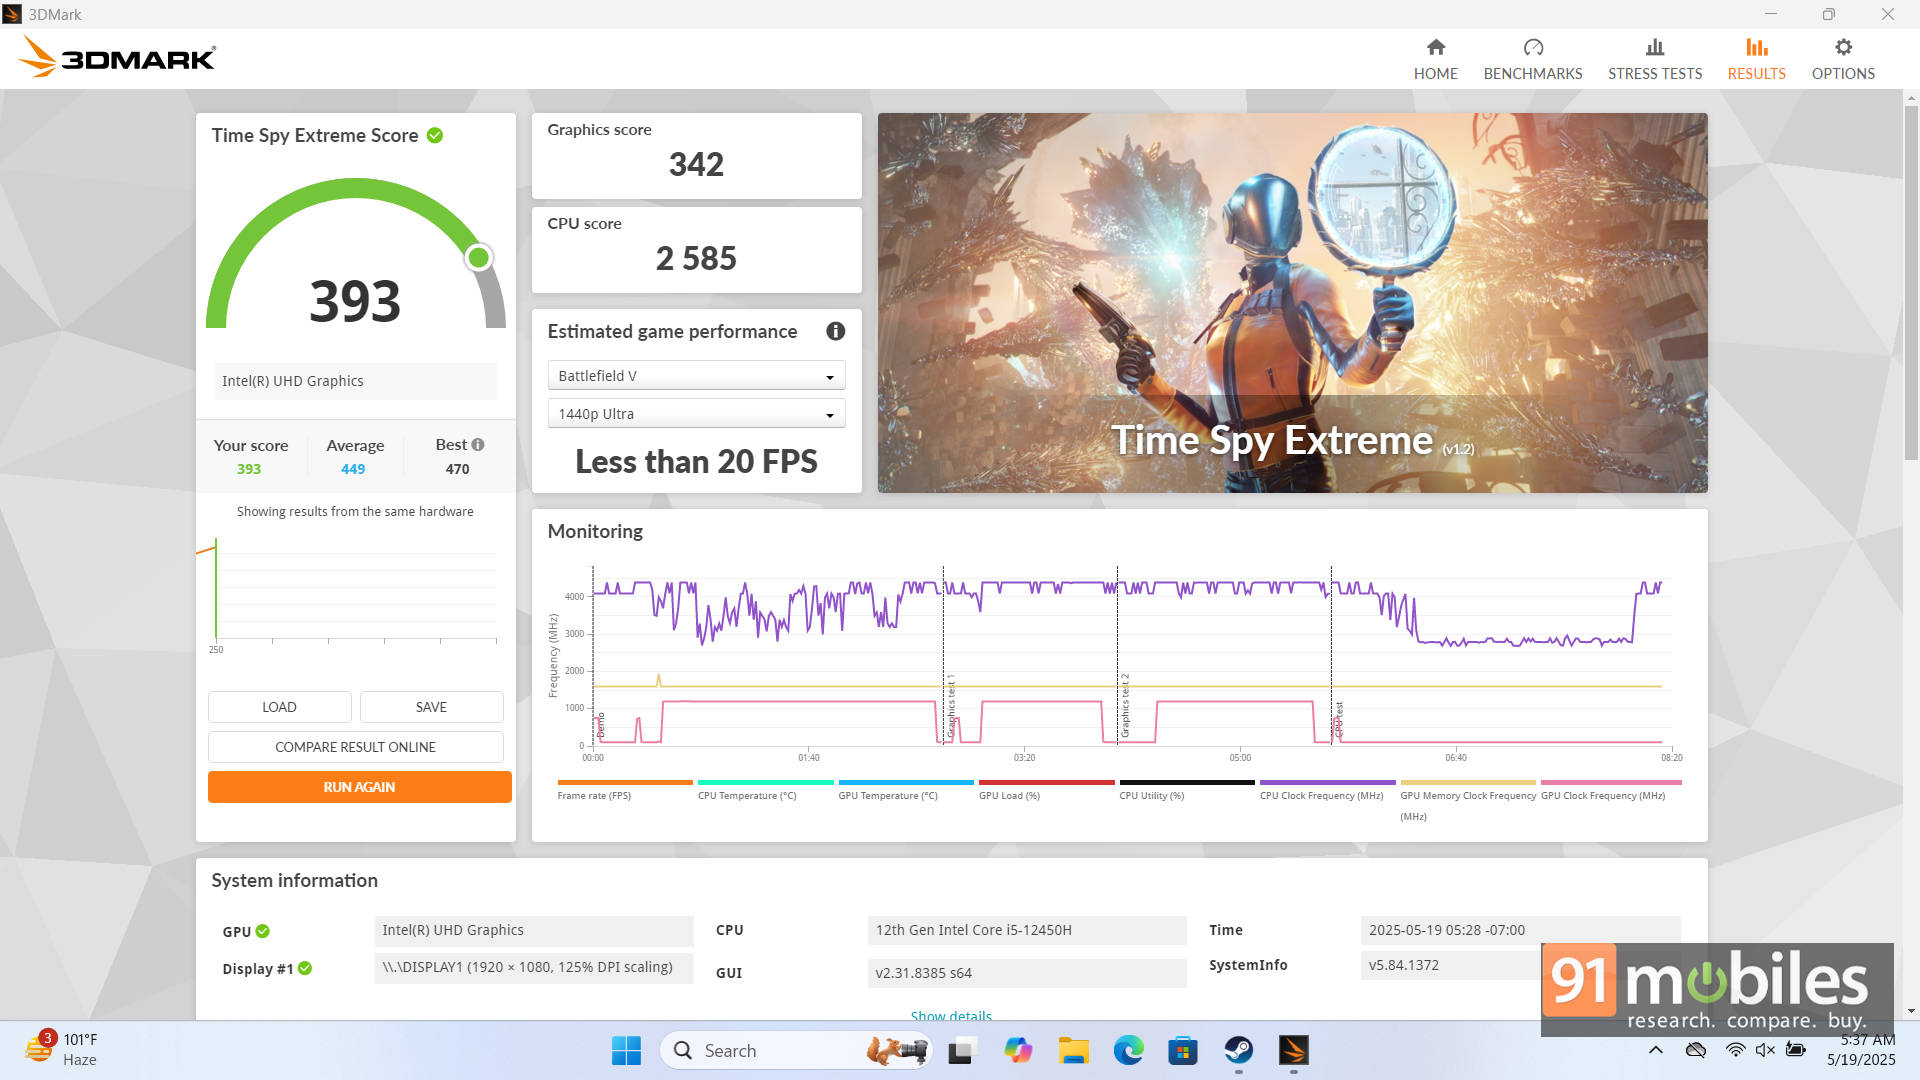The width and height of the screenshot is (1920, 1080).
Task: Toggle Frame rate (FPS) legend swatch
Action: pyautogui.click(x=624, y=782)
